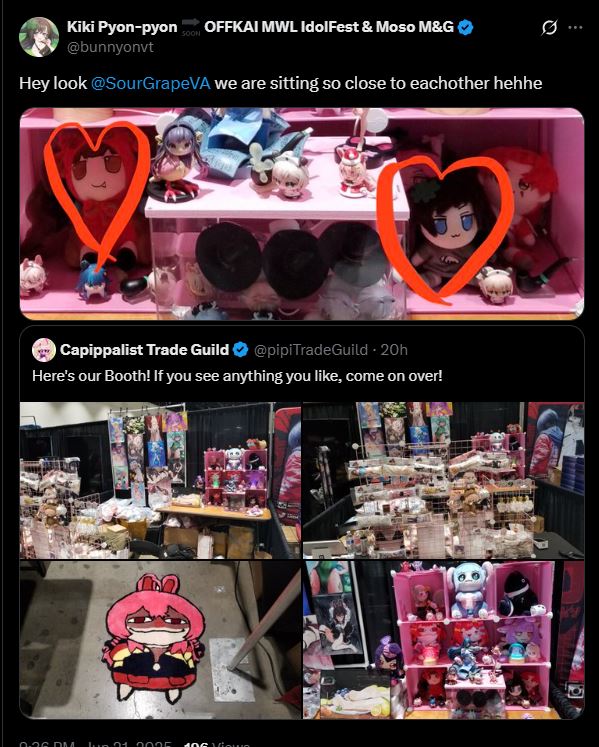Click the tweet's Views count
Image resolution: width=599 pixels, height=747 pixels.
[x=217, y=744]
